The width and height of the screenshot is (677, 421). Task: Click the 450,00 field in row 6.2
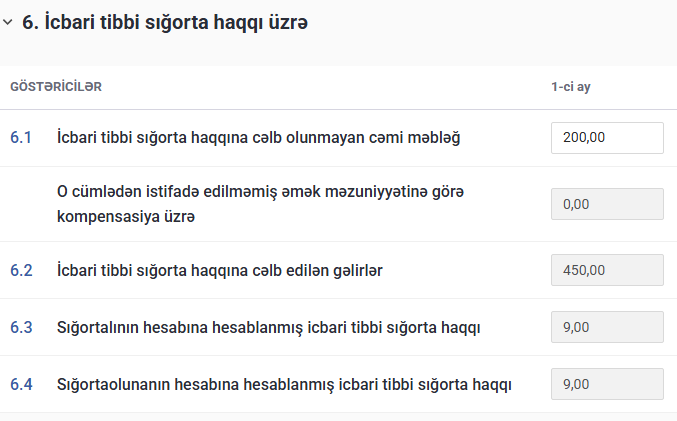click(607, 270)
